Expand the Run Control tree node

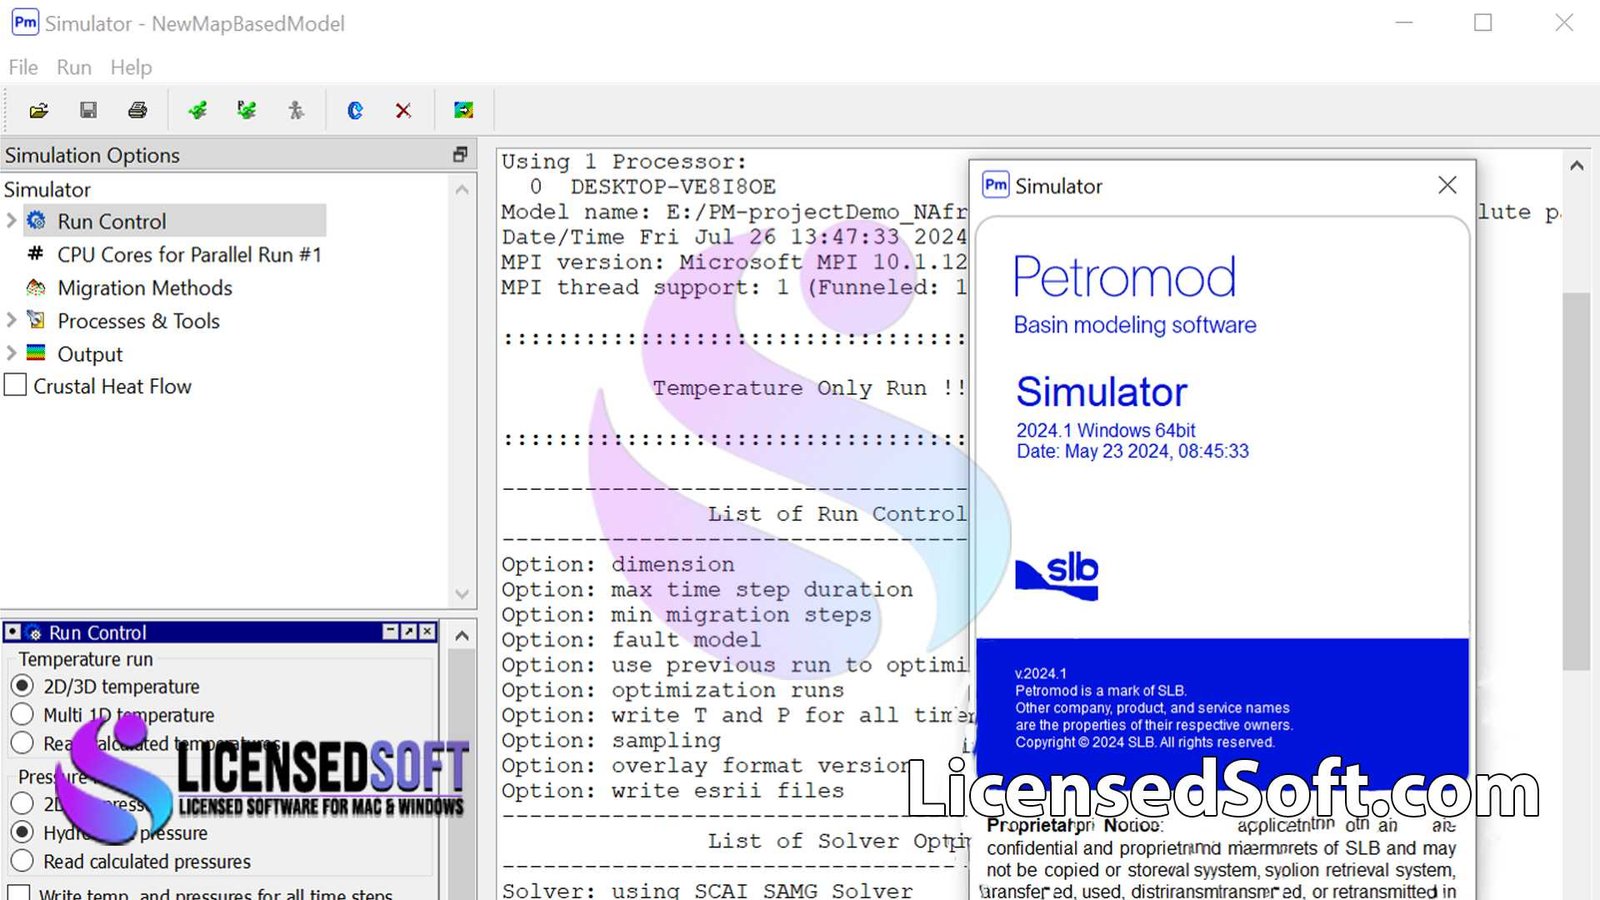(x=11, y=220)
